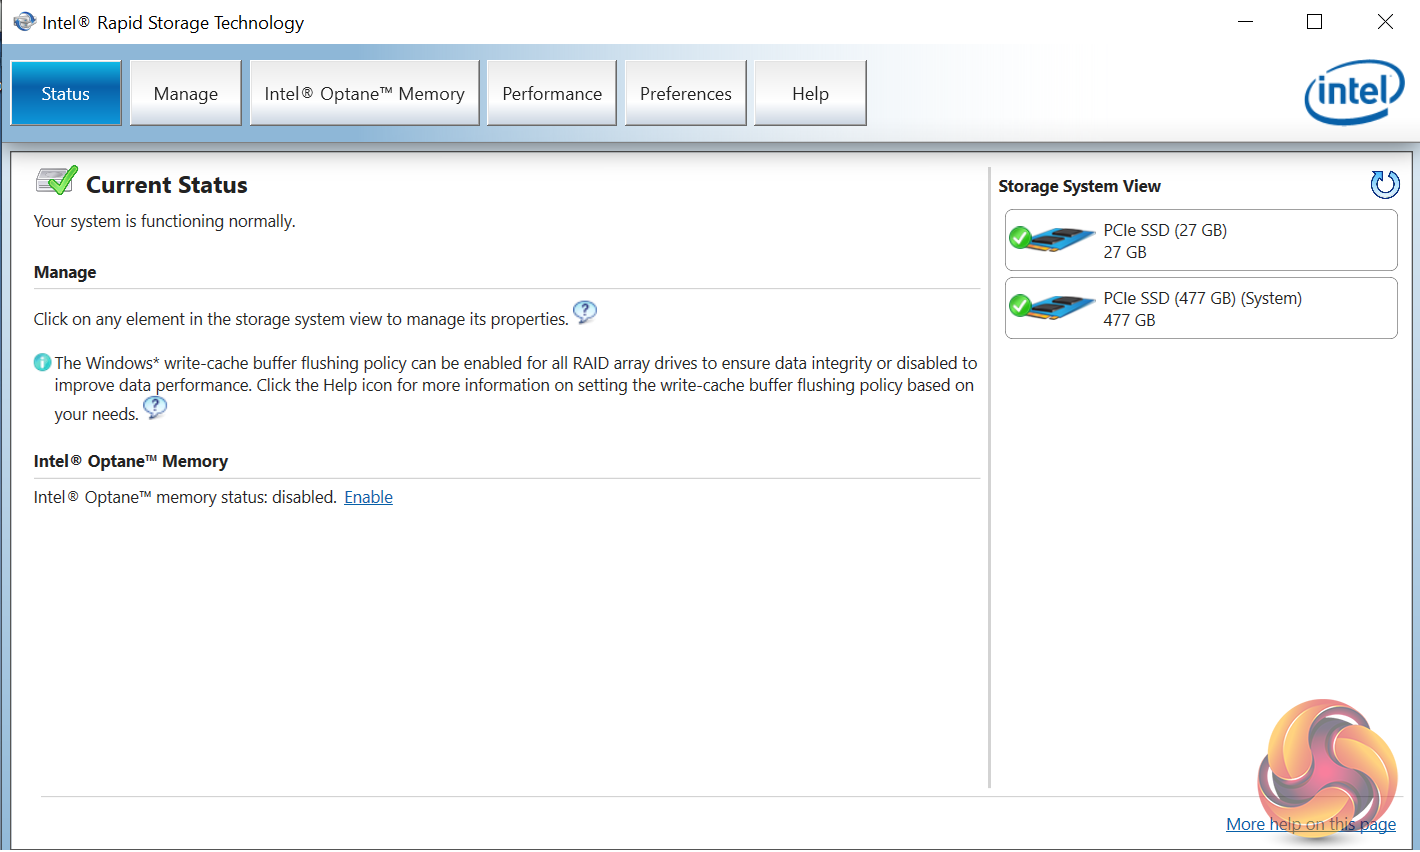Click 'Intel® Optane™ memory status: disabled.' text

[x=185, y=497]
